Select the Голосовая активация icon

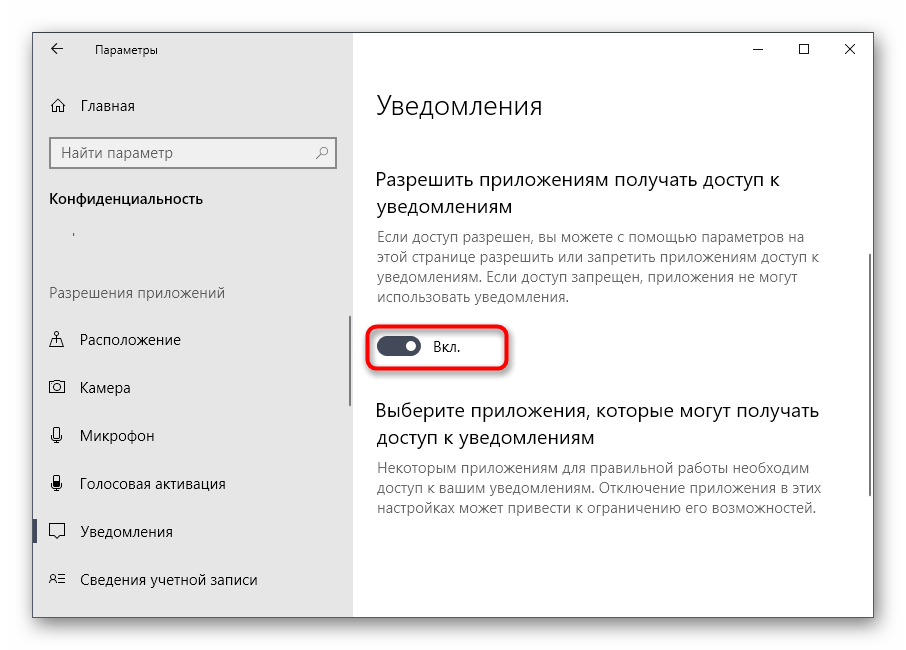pos(57,483)
